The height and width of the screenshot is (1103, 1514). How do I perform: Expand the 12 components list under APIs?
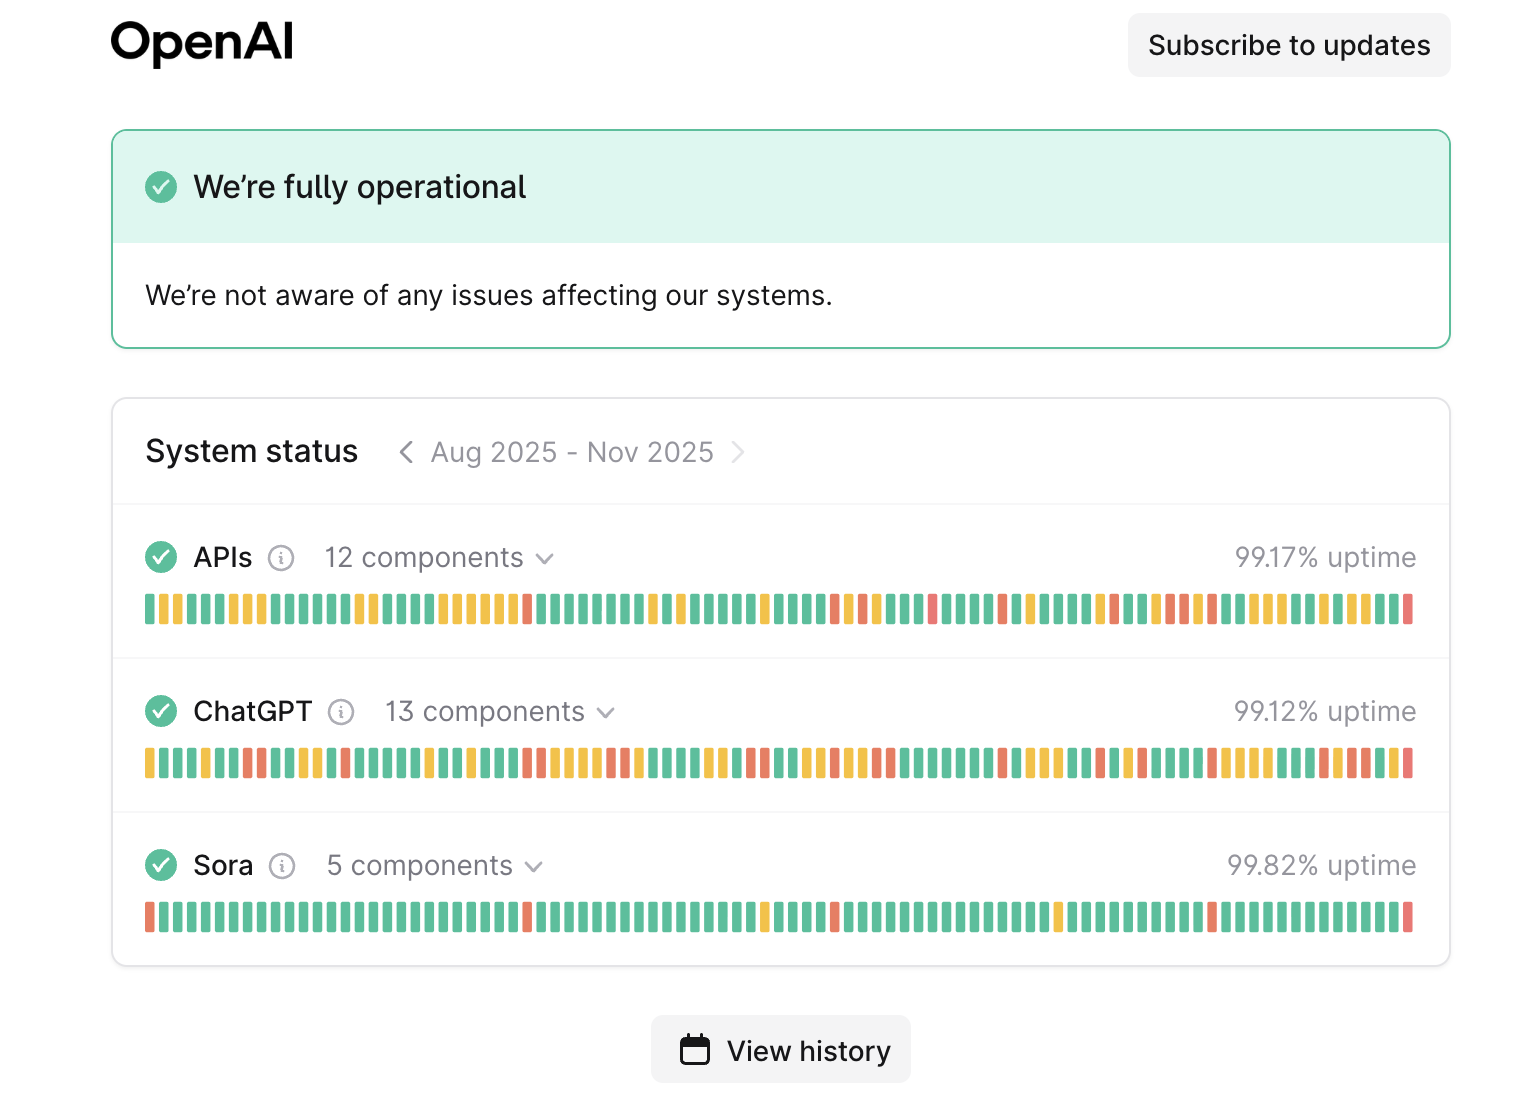point(438,558)
